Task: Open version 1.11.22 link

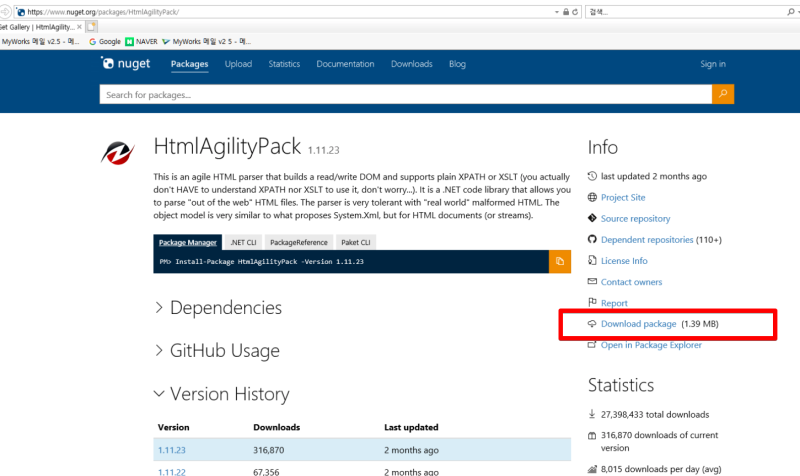Action: click(x=171, y=472)
